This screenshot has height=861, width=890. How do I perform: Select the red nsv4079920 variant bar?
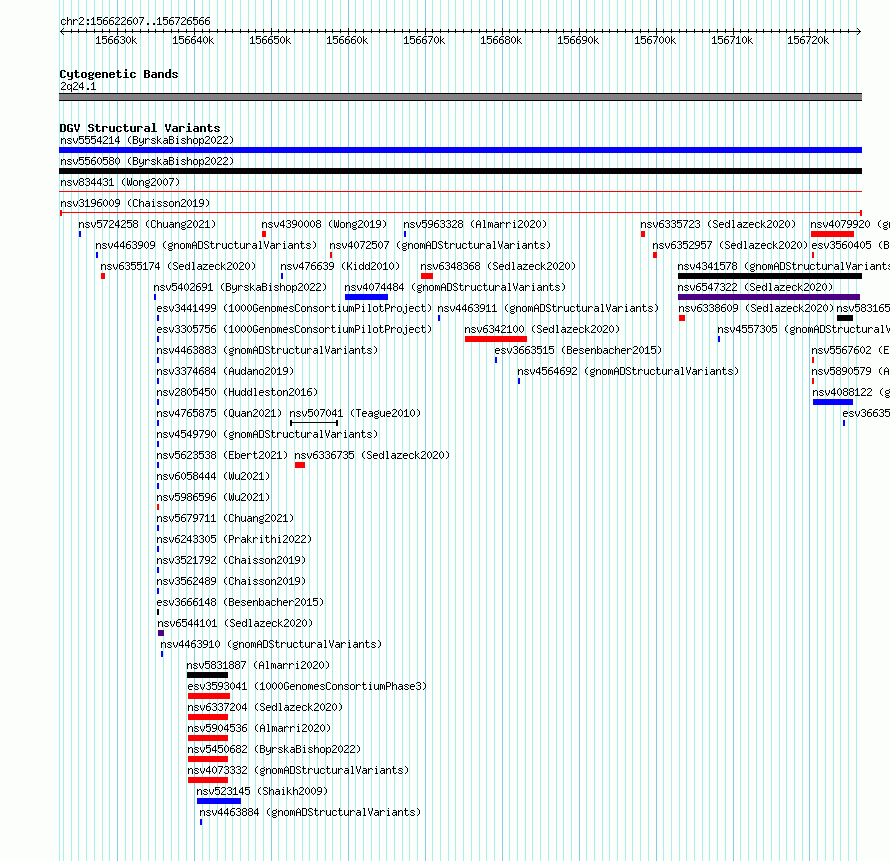coord(832,234)
